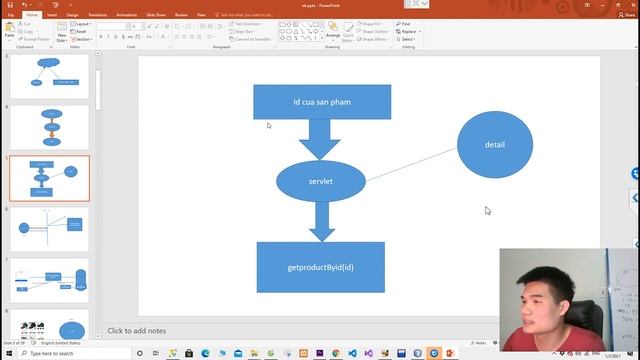Switch to the Insert tab
This screenshot has width=640, height=360.
52,15
